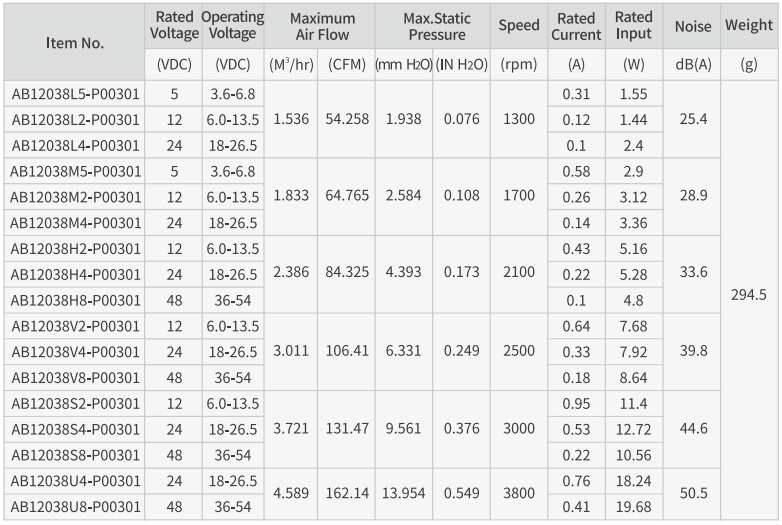Select the AB12038M2-P00301 row label
The image size is (782, 525).
[74, 197]
